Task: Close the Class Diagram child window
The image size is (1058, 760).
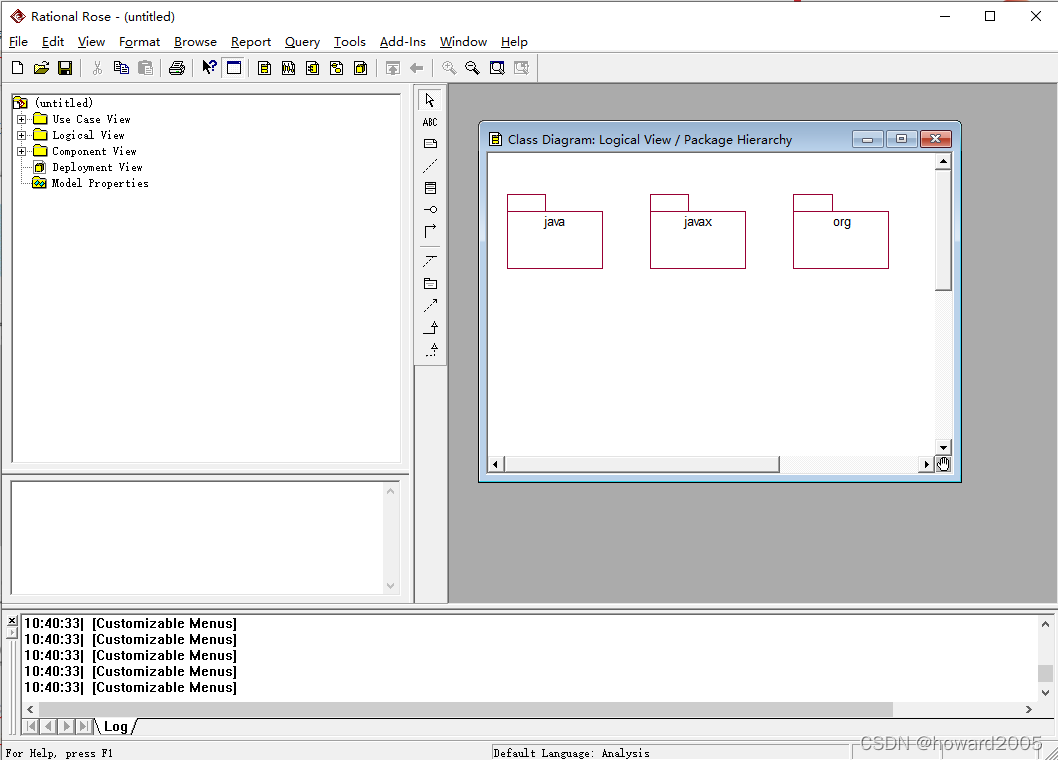Action: (935, 139)
